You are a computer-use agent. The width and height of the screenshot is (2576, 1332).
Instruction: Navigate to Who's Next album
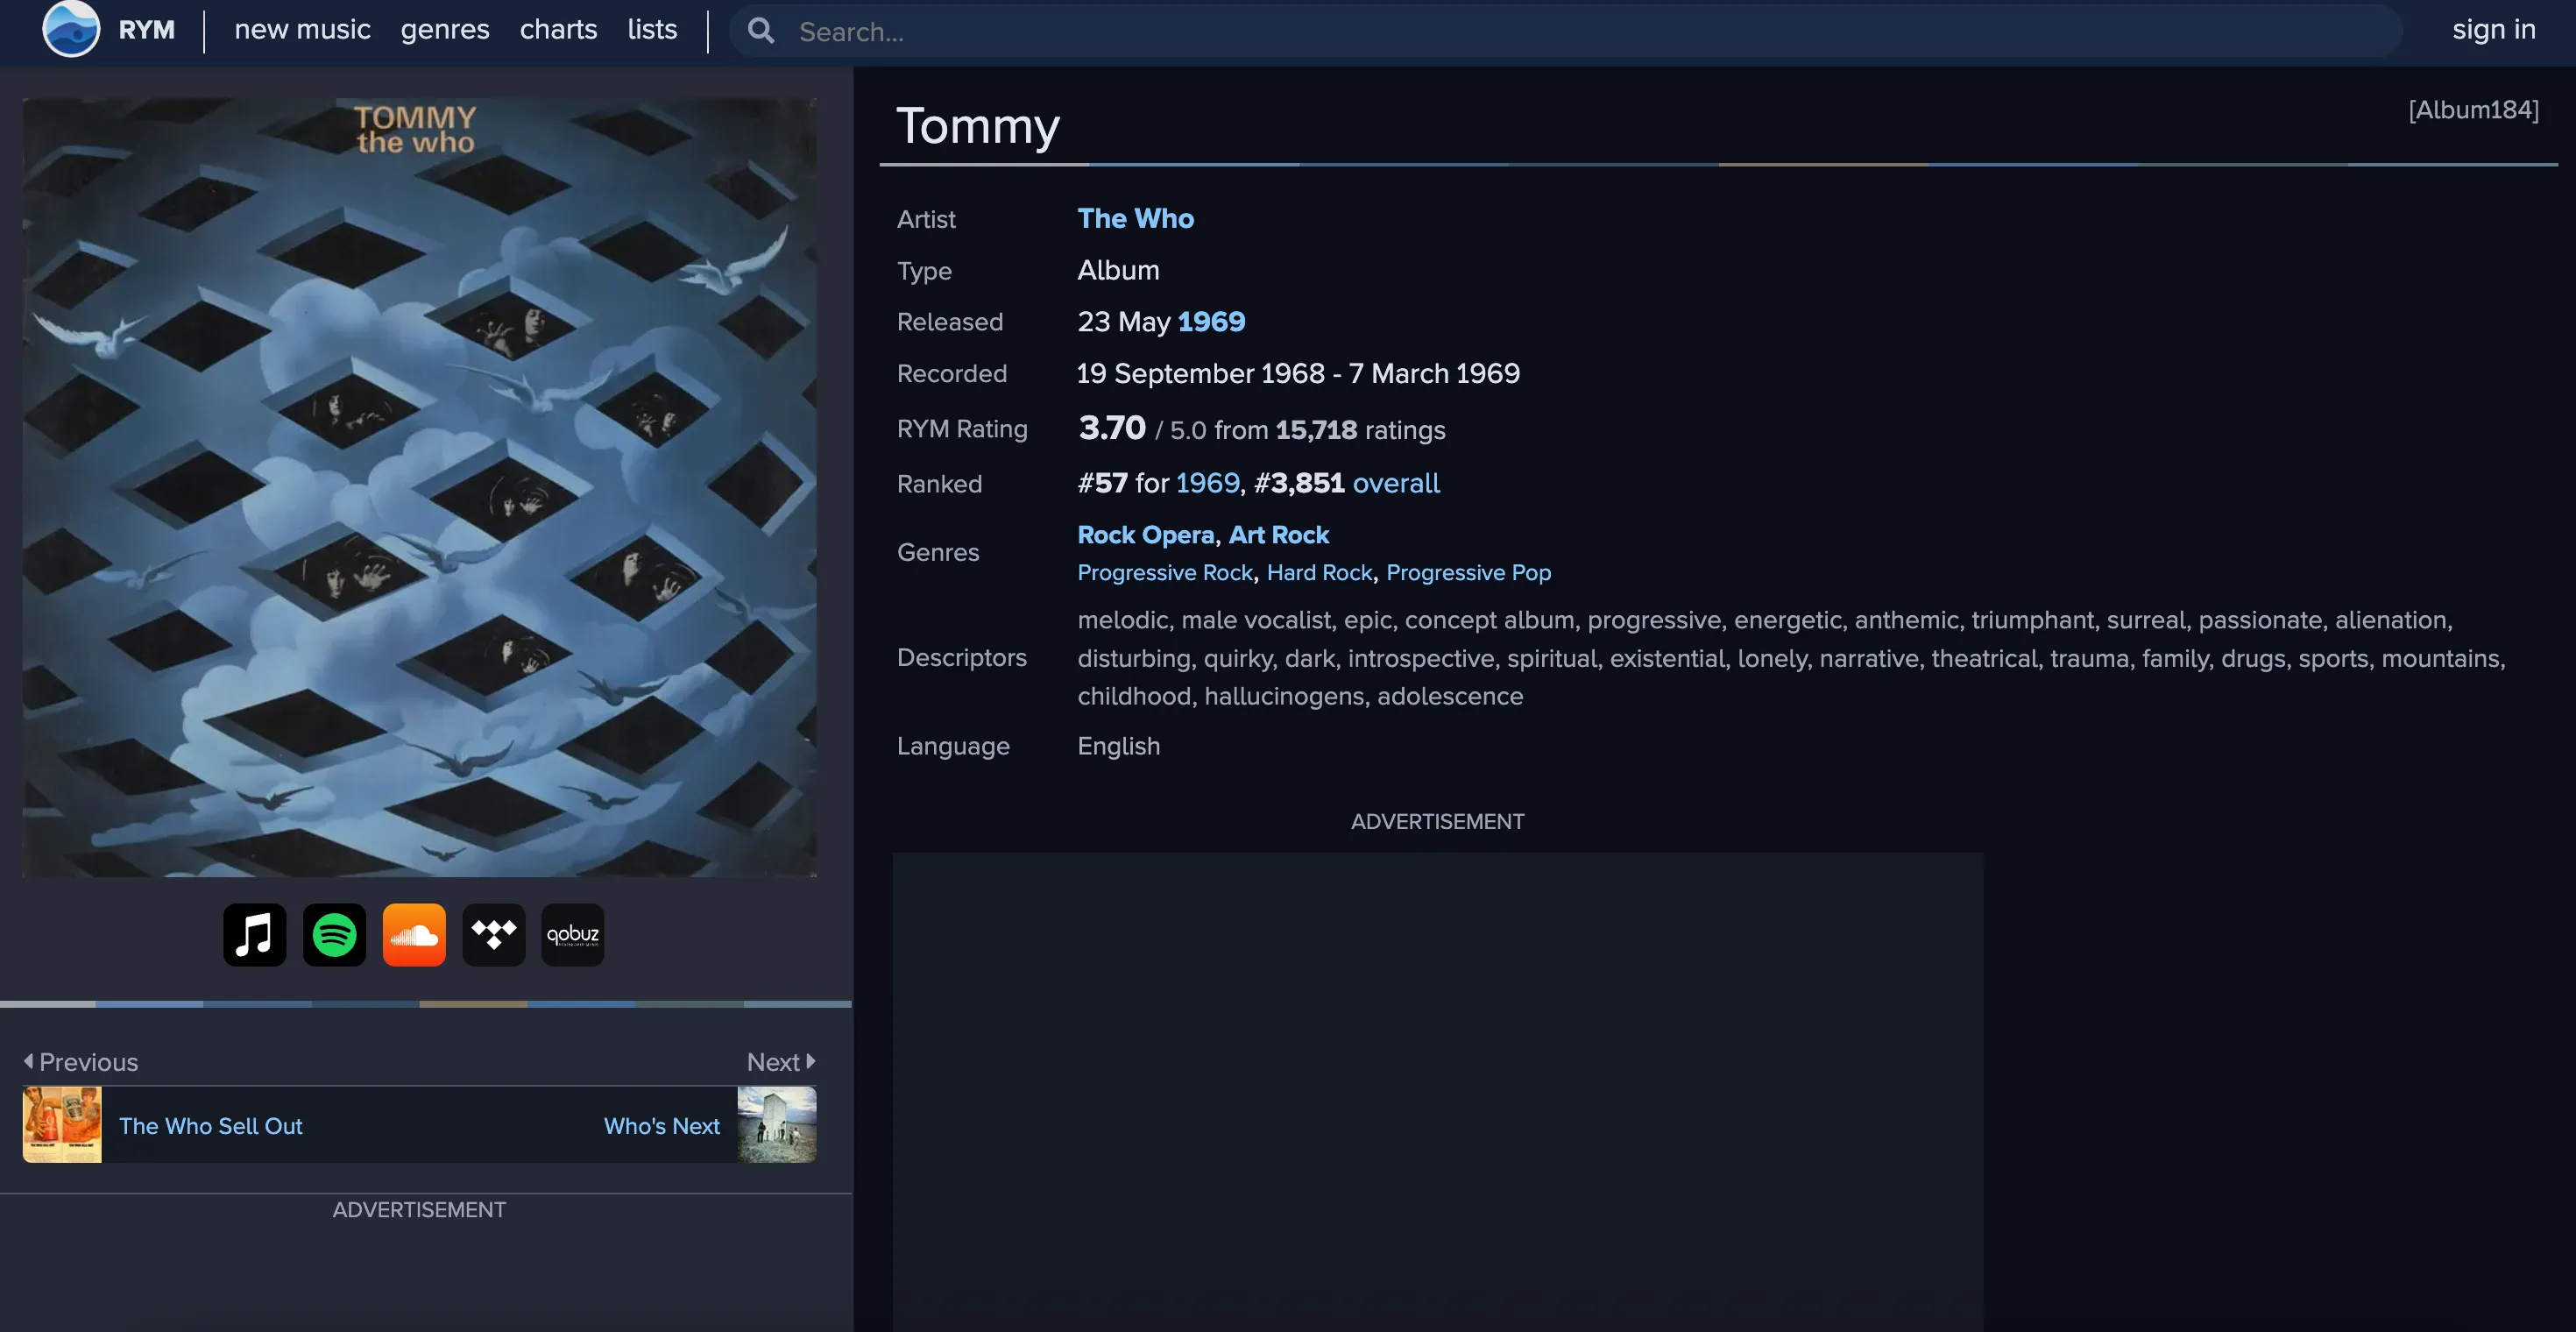point(661,1125)
